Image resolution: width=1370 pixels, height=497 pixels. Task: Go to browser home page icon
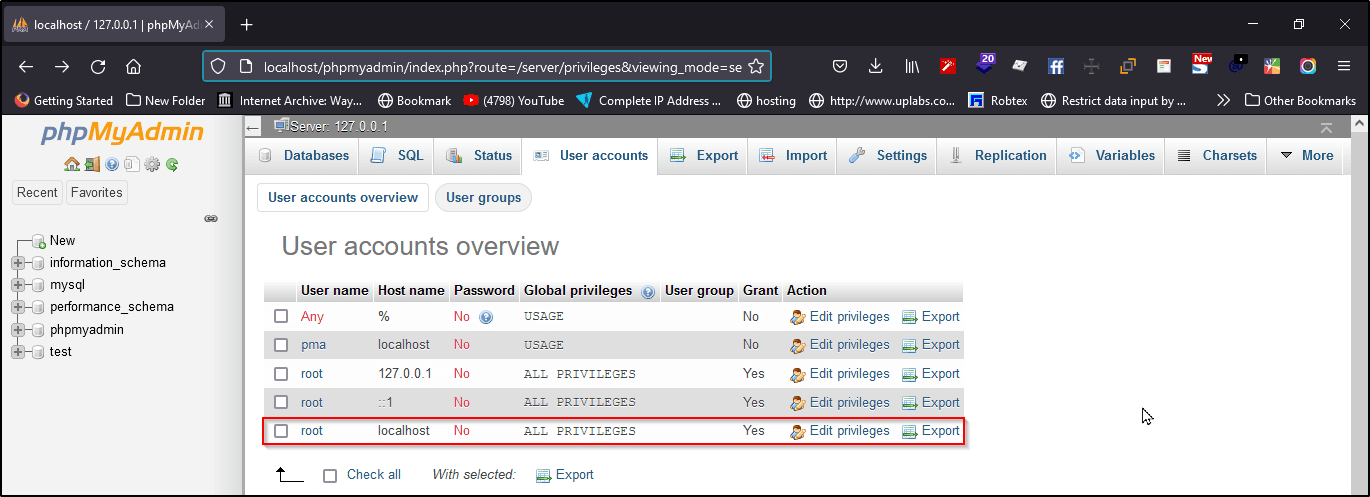click(133, 67)
